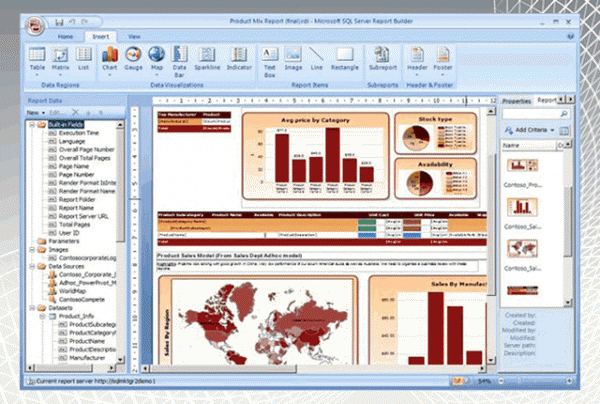
Task: Select the Manufacturer dataset field
Action: tap(87, 358)
